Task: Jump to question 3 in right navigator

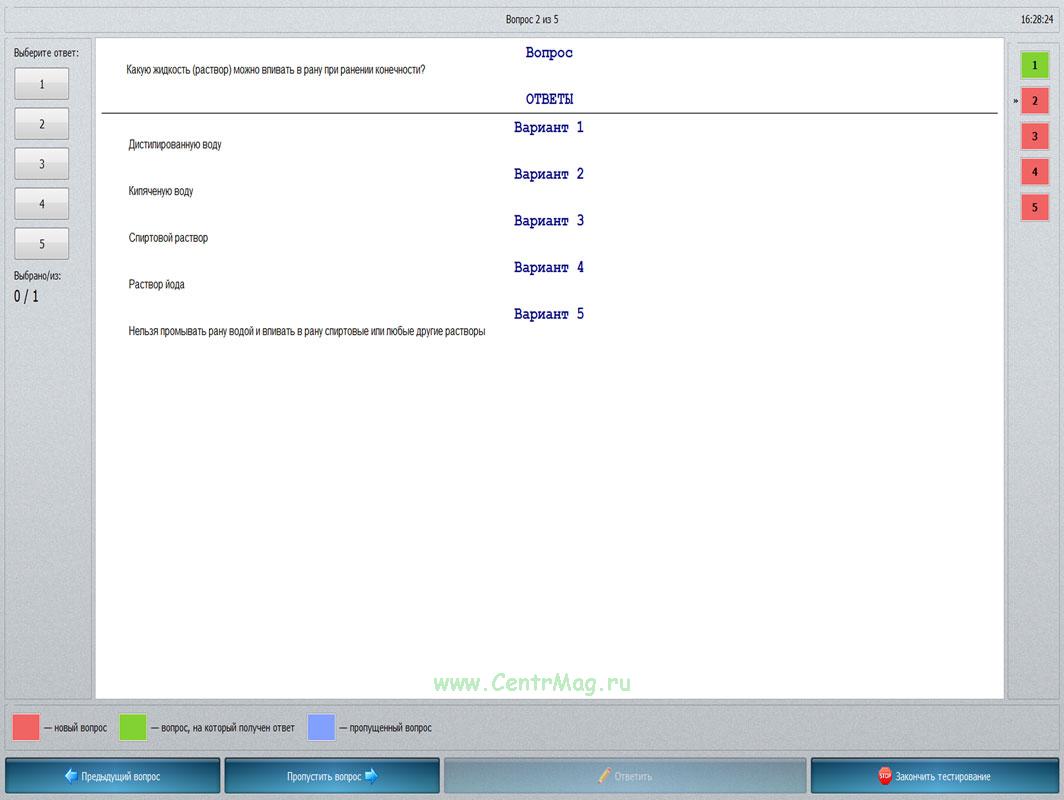Action: pos(1034,136)
